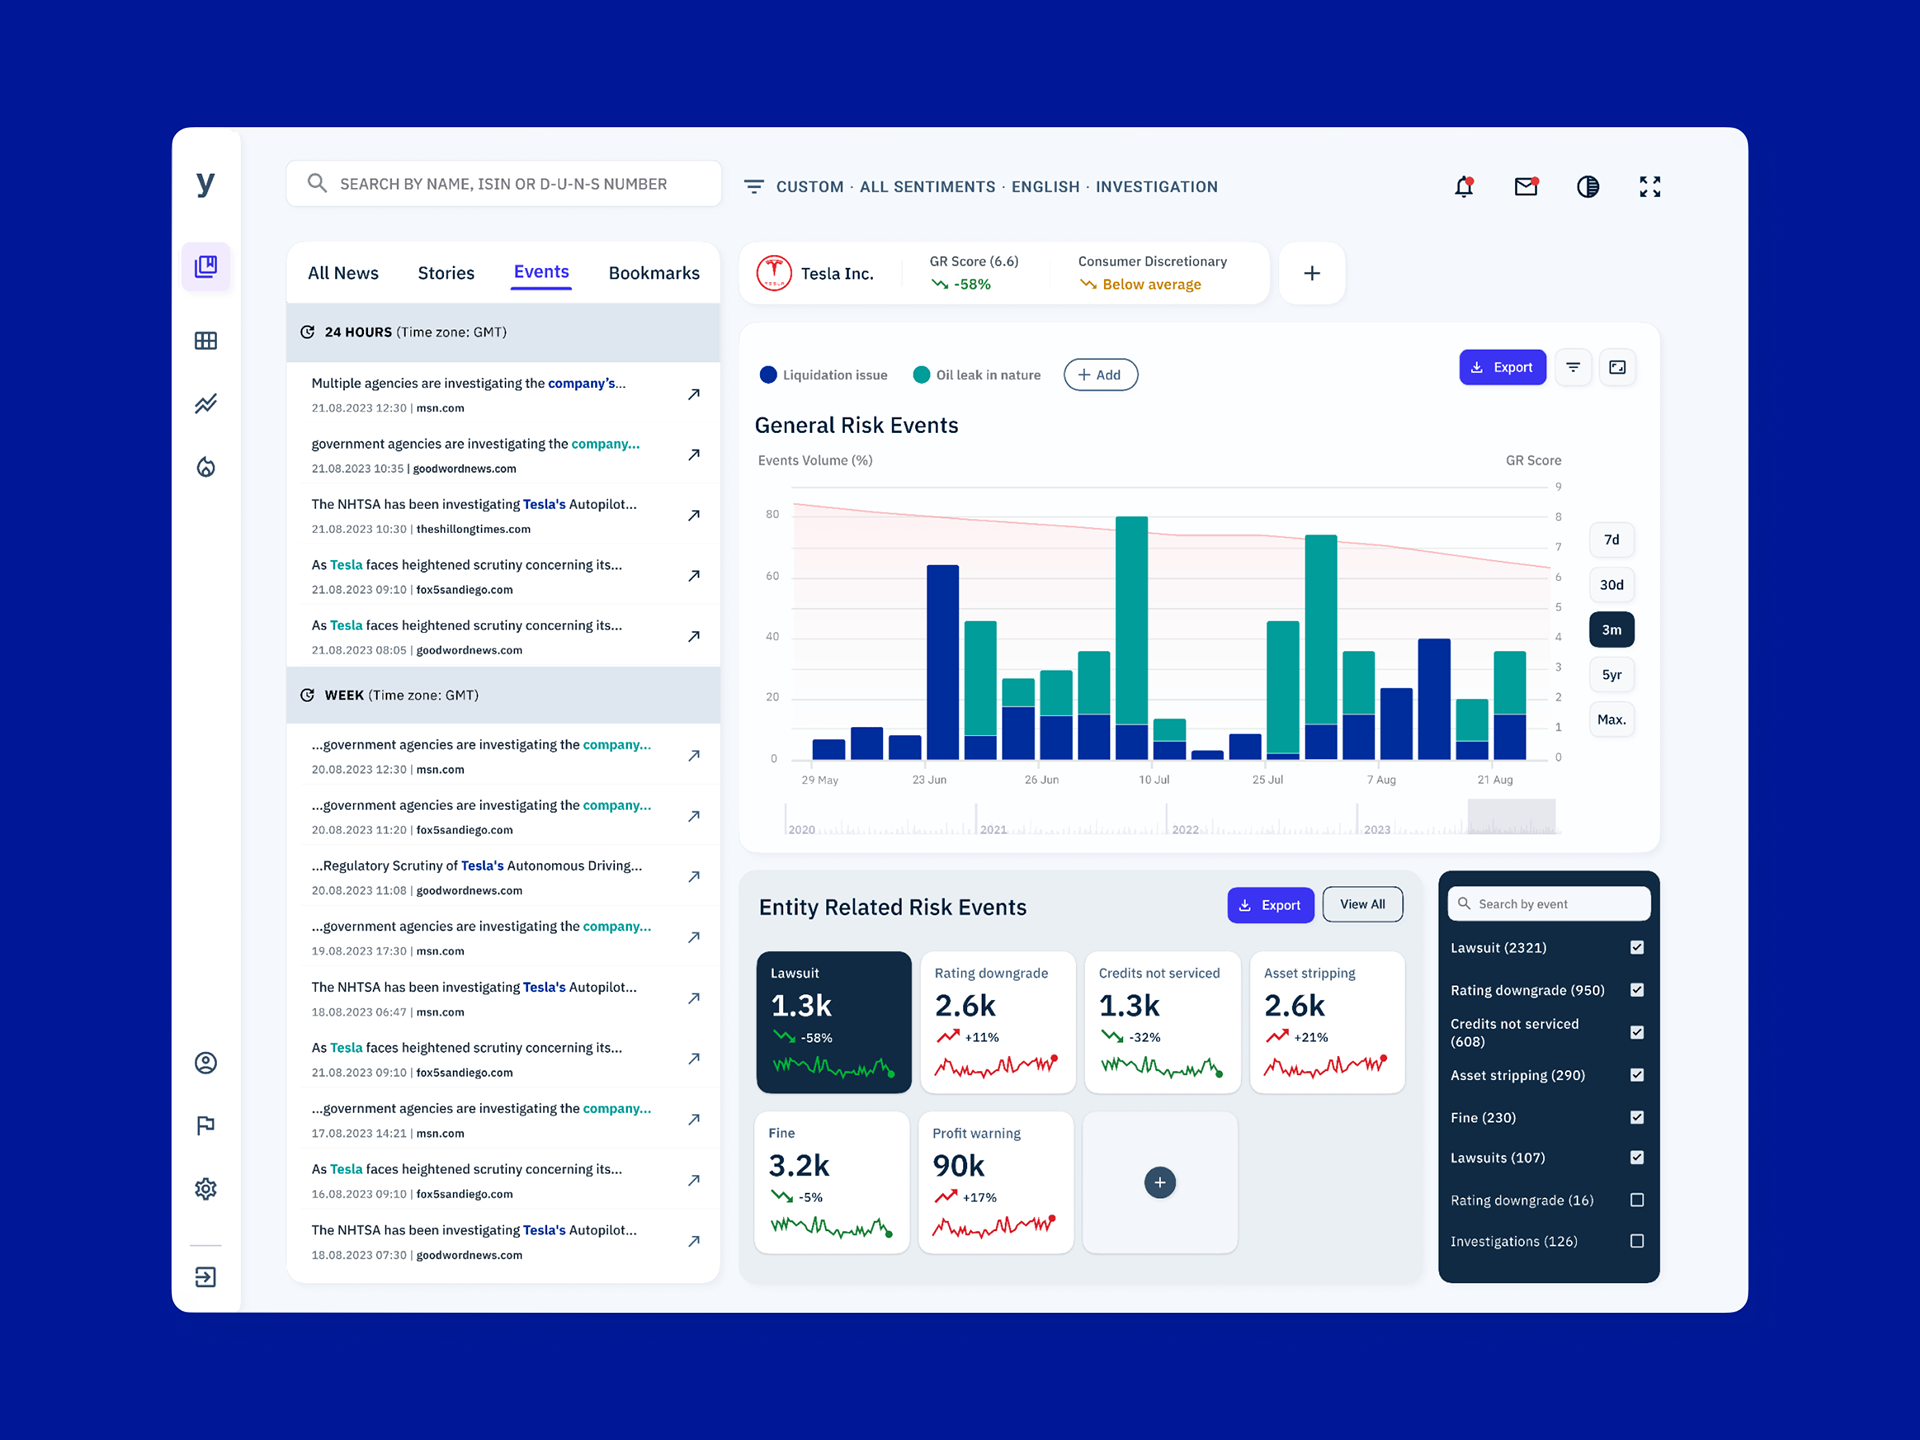Screen dimensions: 1920x1440
Task: Add a new risk event card plus
Action: pos(1160,1183)
